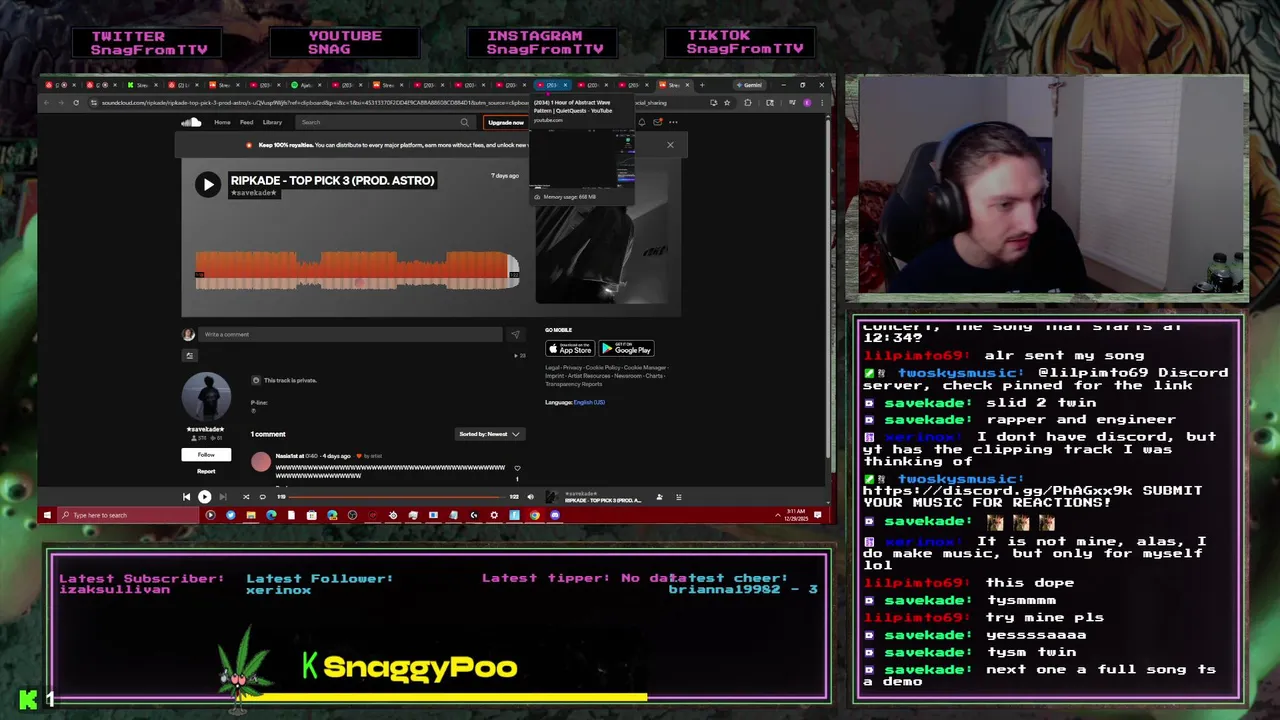The width and height of the screenshot is (1280, 720).
Task: Toggle repeat in the player bar
Action: [x=262, y=497]
